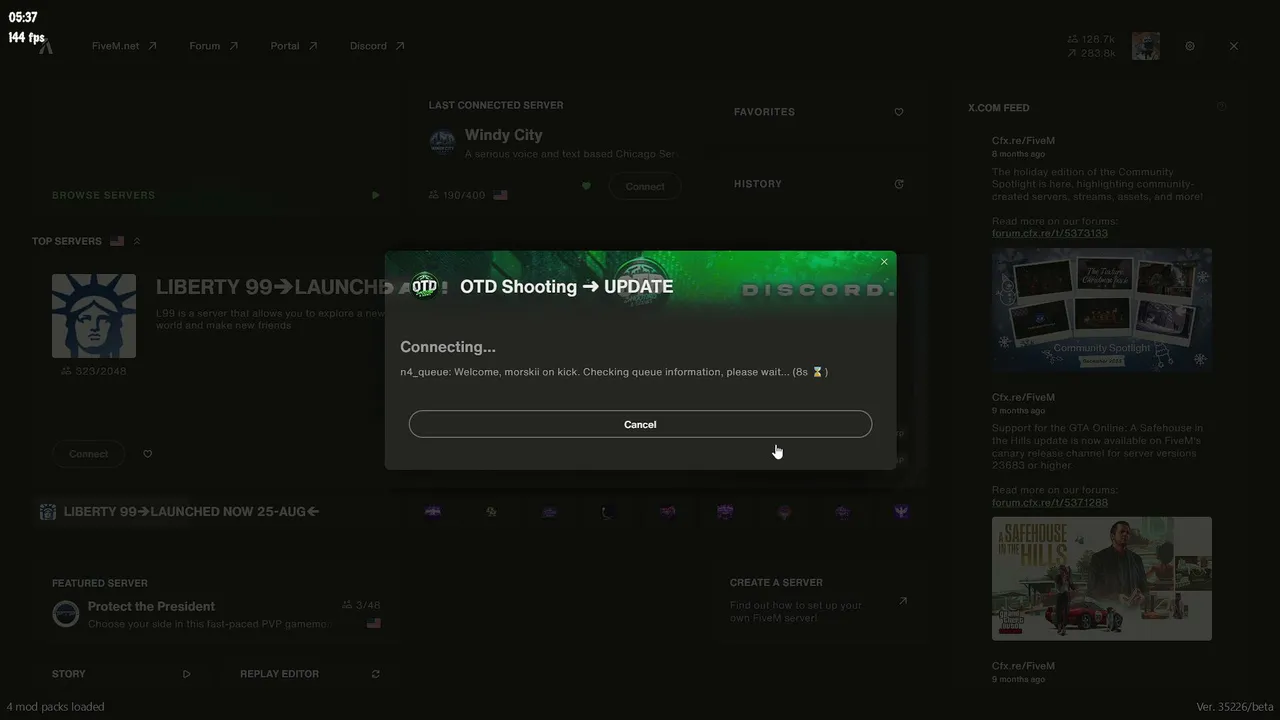This screenshot has width=1280, height=720.
Task: Open Protect the President featured server
Action: click(x=151, y=606)
